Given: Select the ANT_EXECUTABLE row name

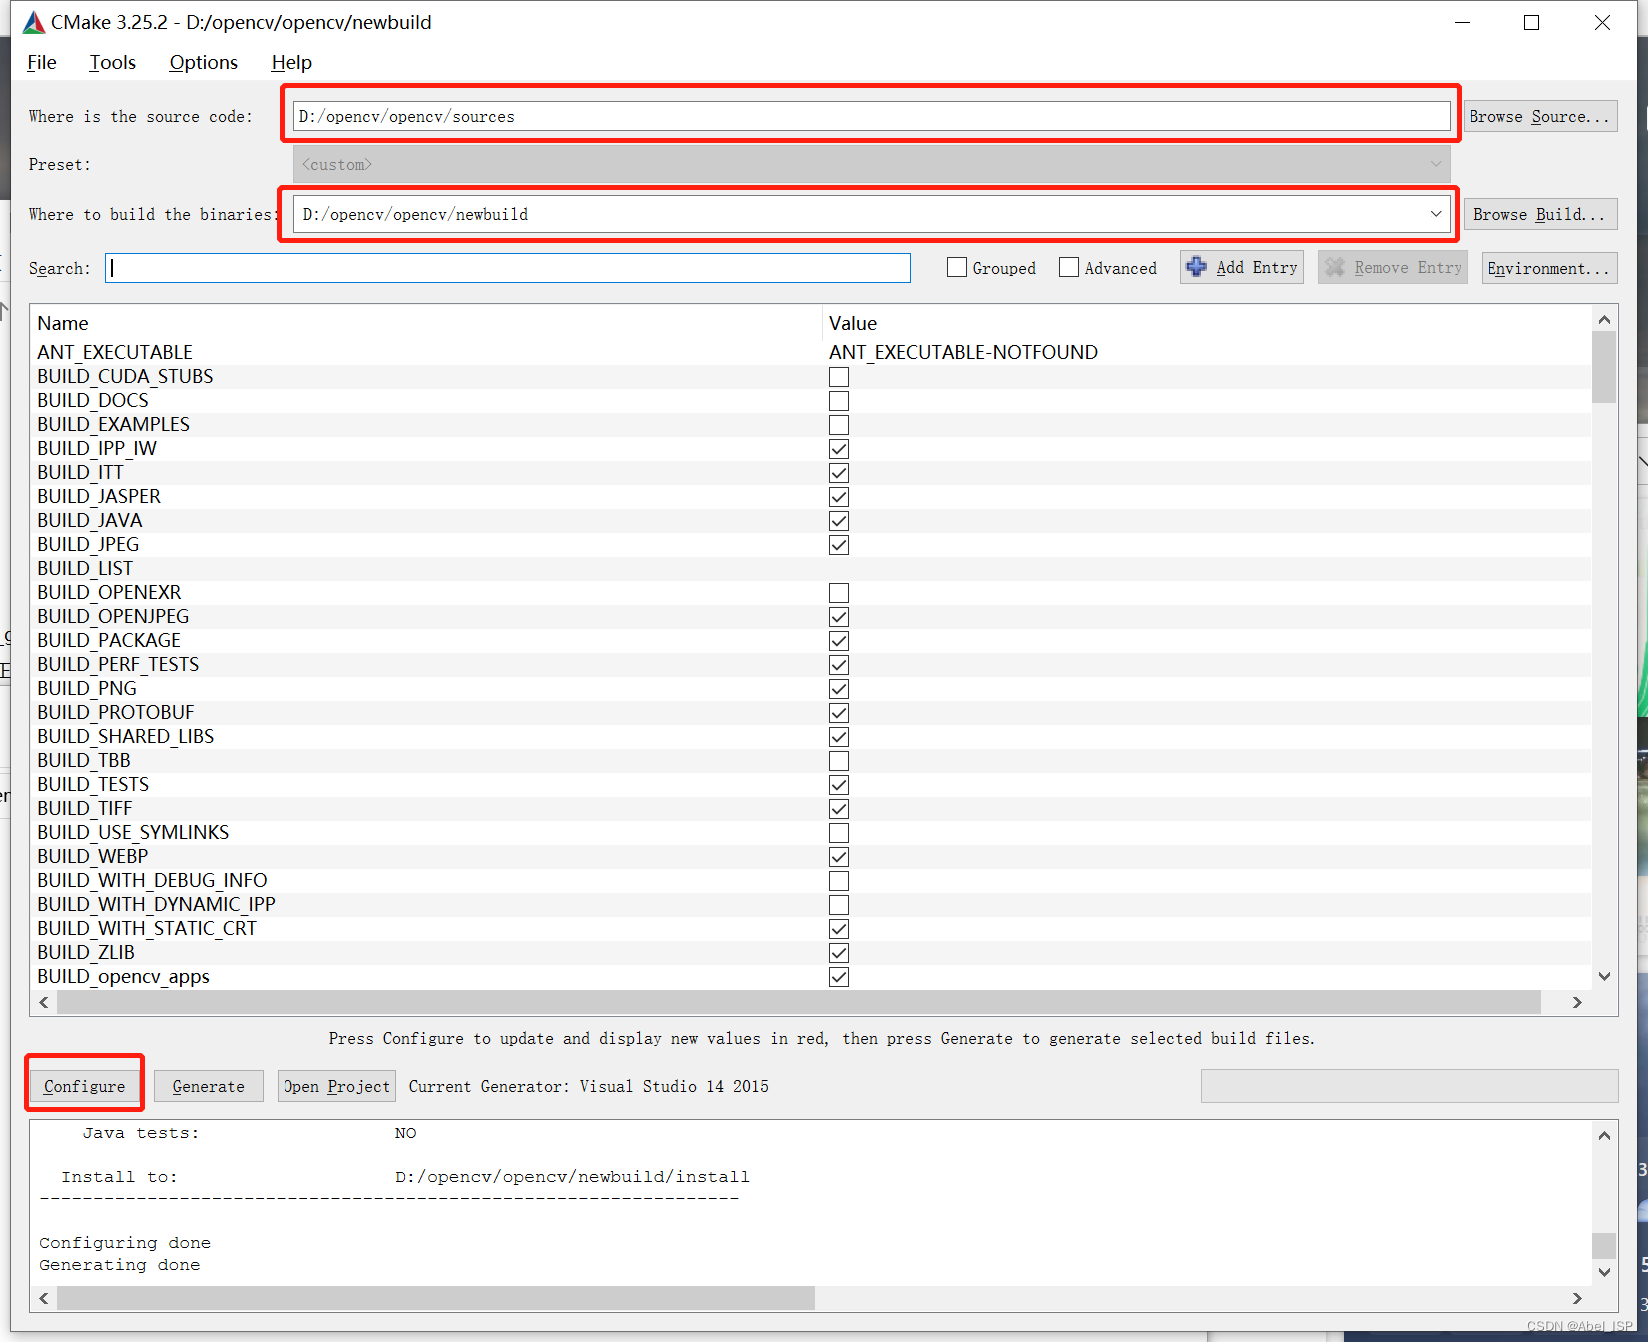Looking at the screenshot, I should pos(115,352).
